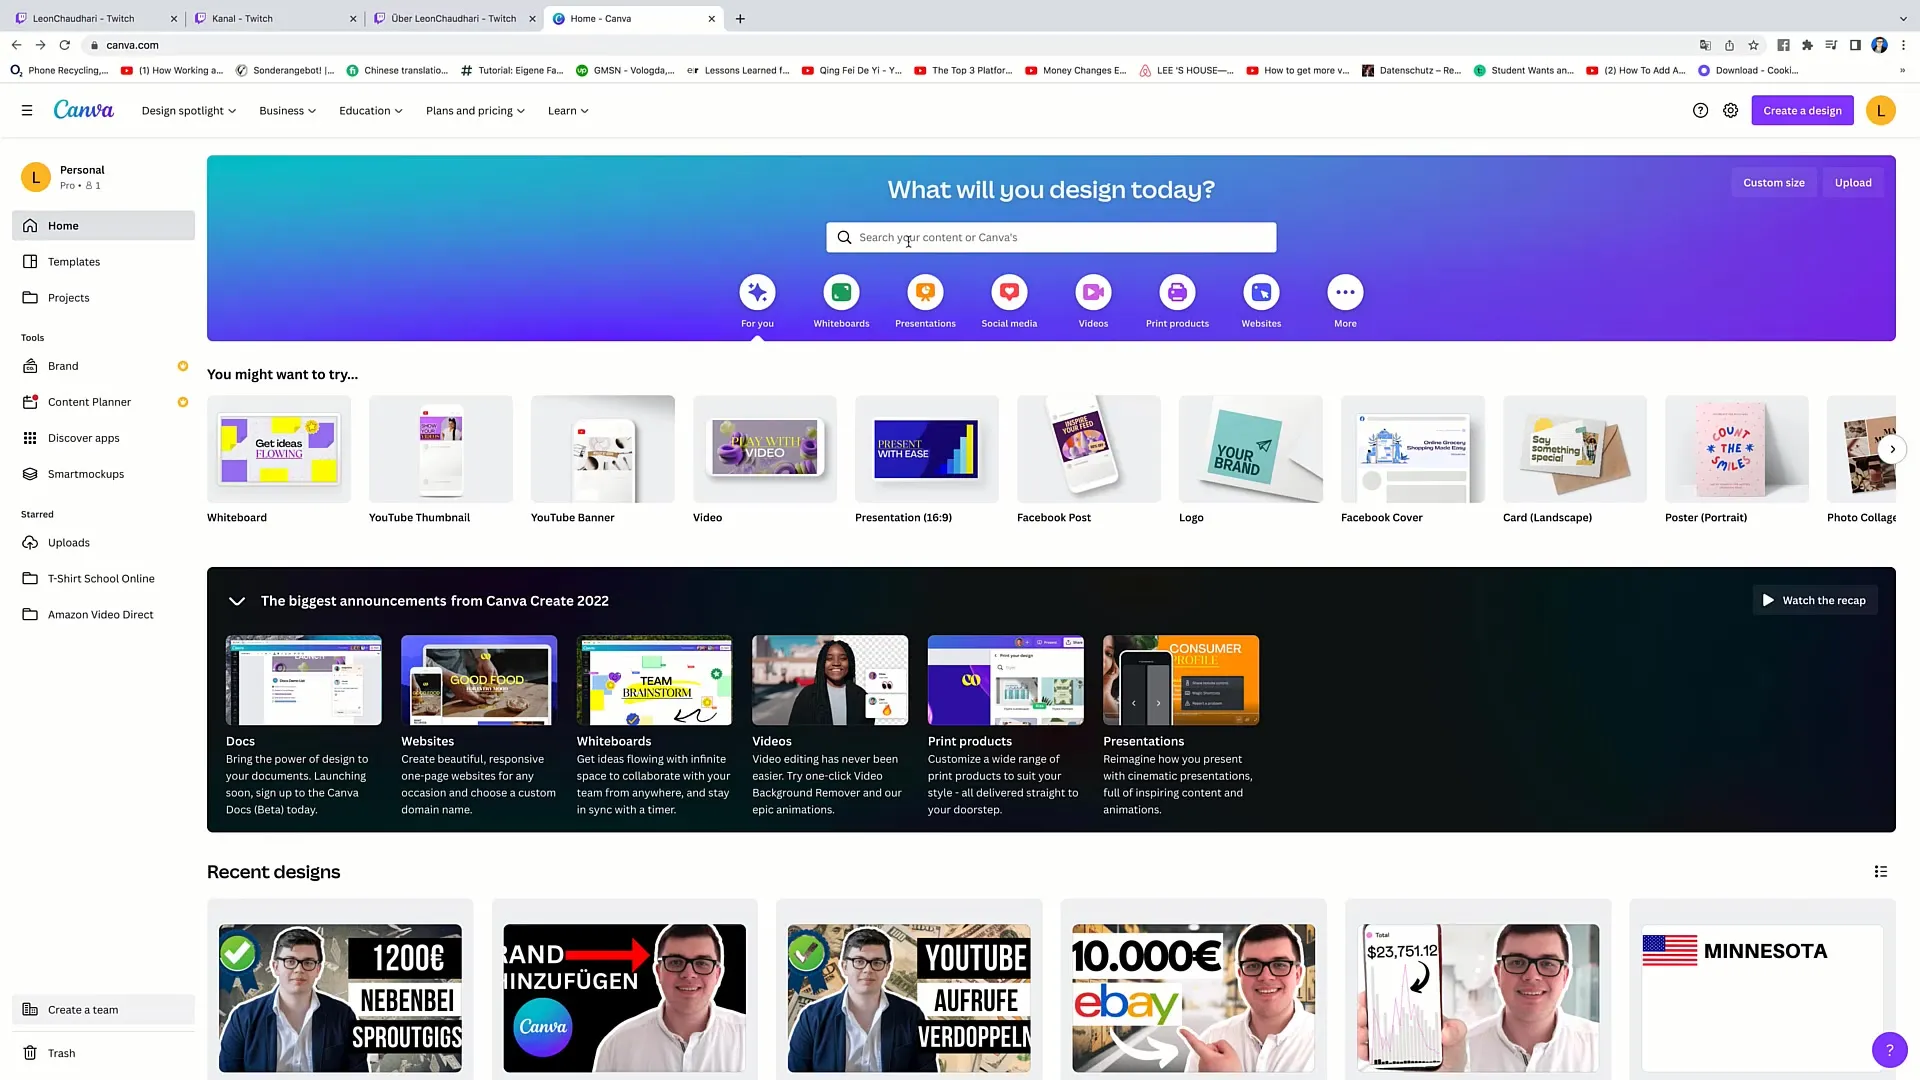Open Brand in the sidebar
The width and height of the screenshot is (1920, 1080).
tap(103, 366)
